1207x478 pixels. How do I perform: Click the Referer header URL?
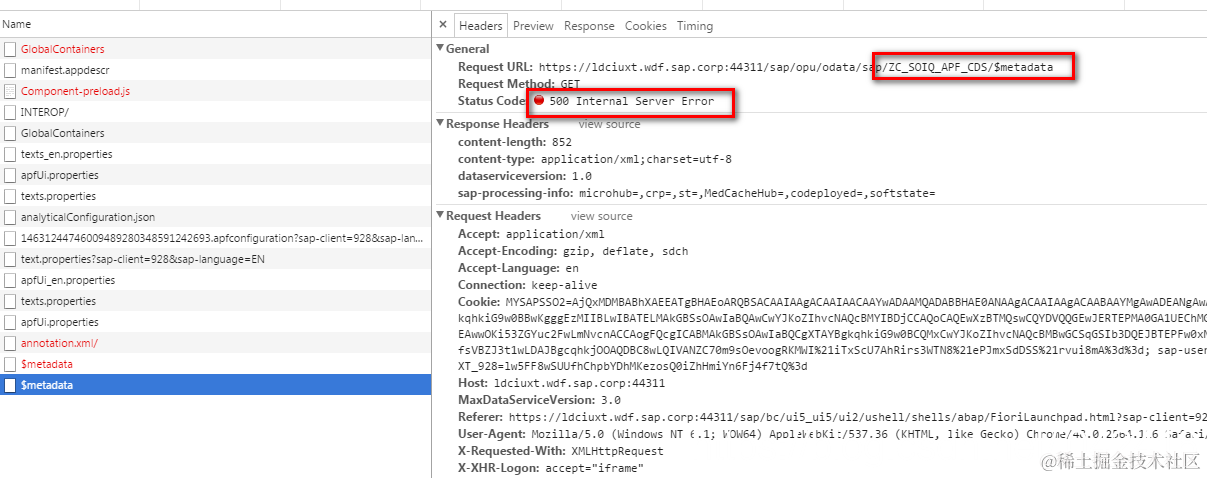857,417
